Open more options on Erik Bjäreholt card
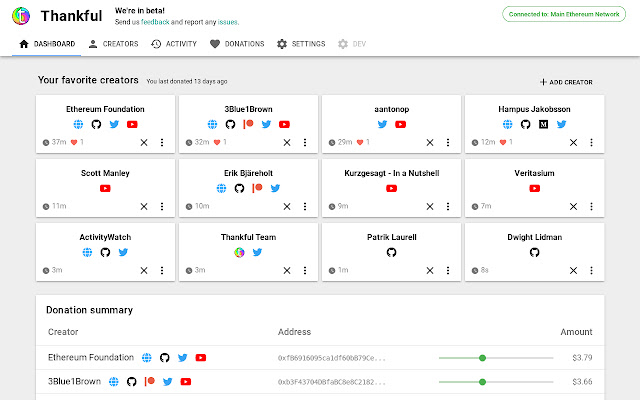This screenshot has width=640, height=400. [x=305, y=207]
